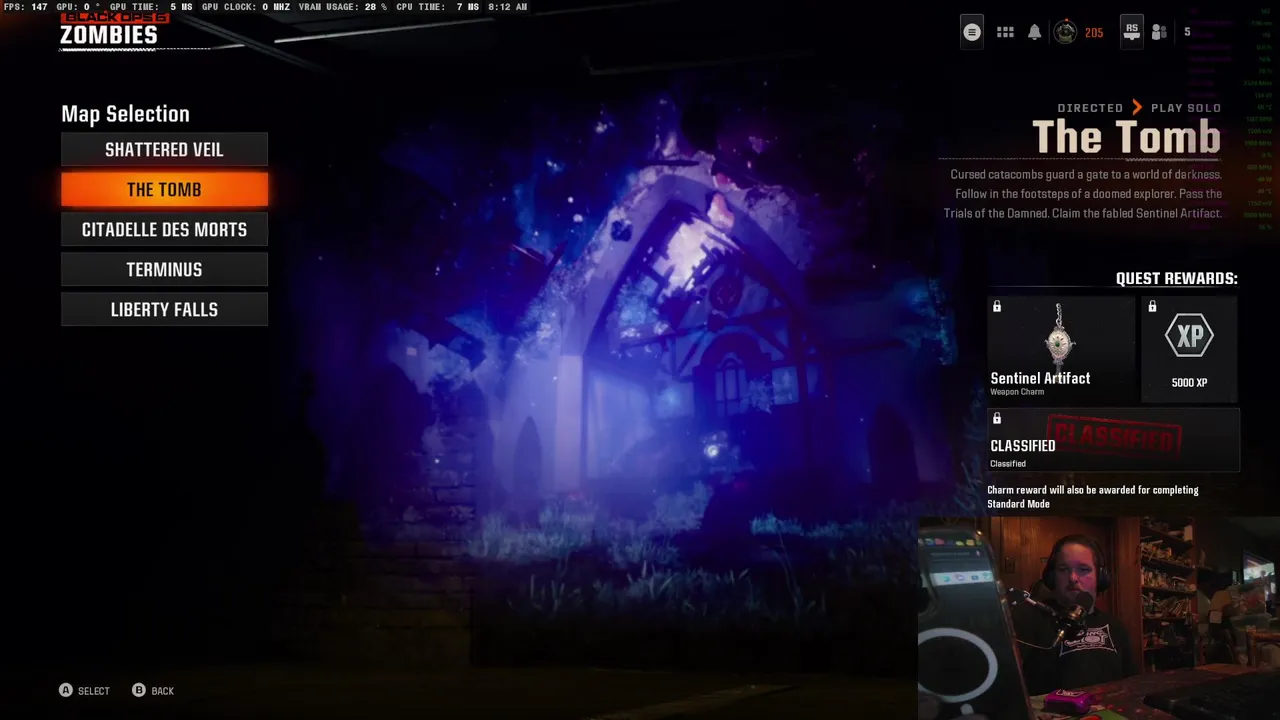Select Shattered Veil map

click(x=164, y=150)
